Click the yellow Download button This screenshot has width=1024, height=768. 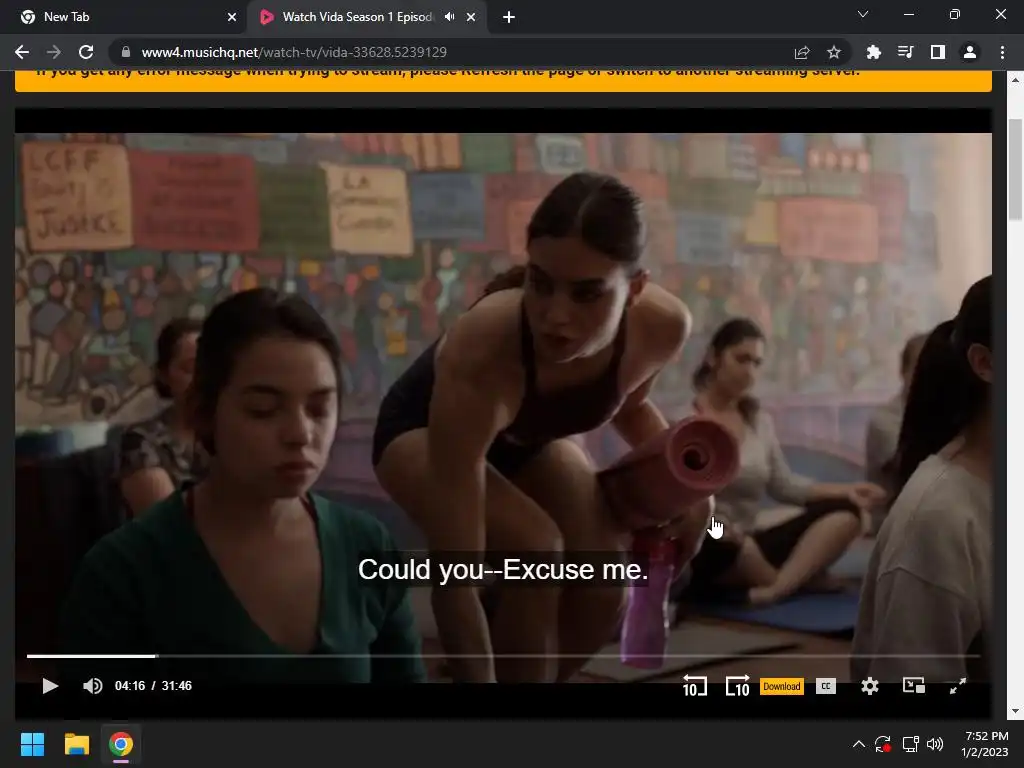tap(782, 686)
